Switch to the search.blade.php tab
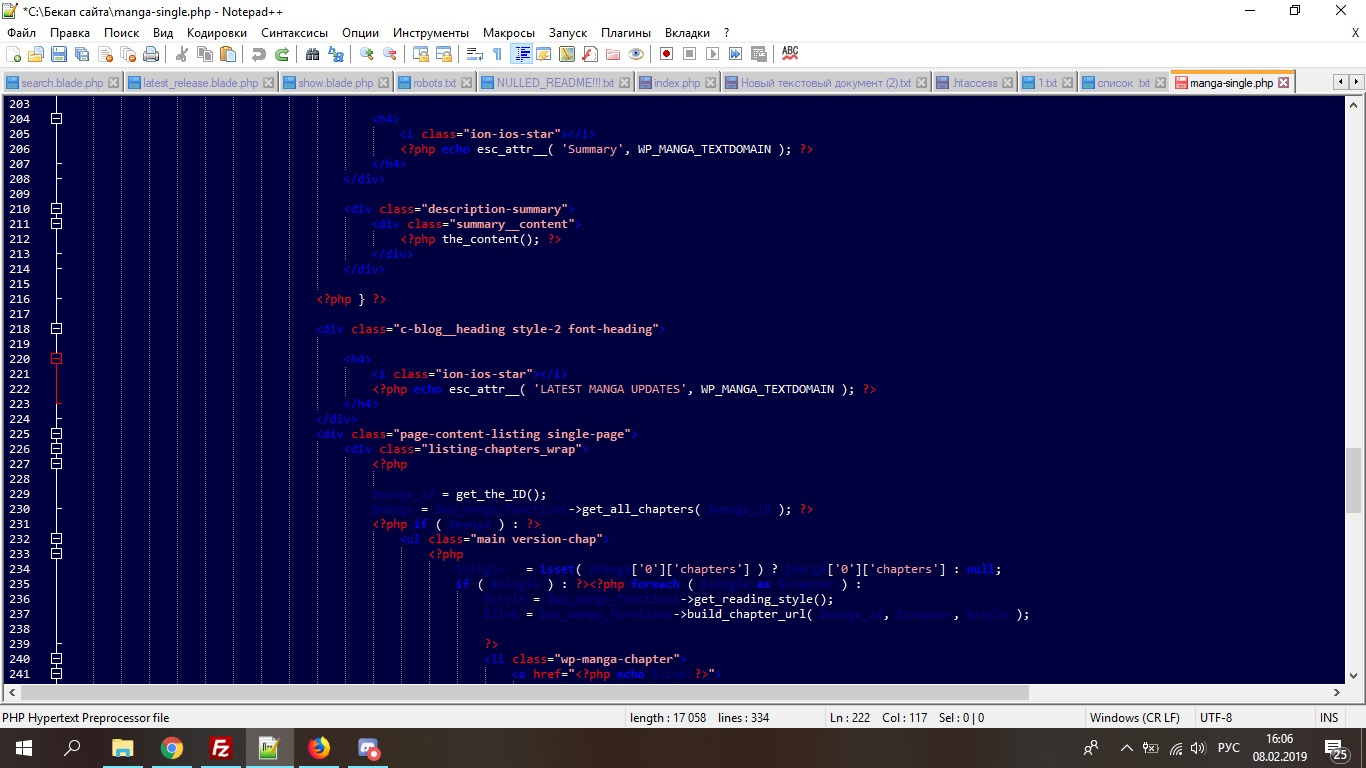Screen dimensions: 1366x768 tap(62, 83)
